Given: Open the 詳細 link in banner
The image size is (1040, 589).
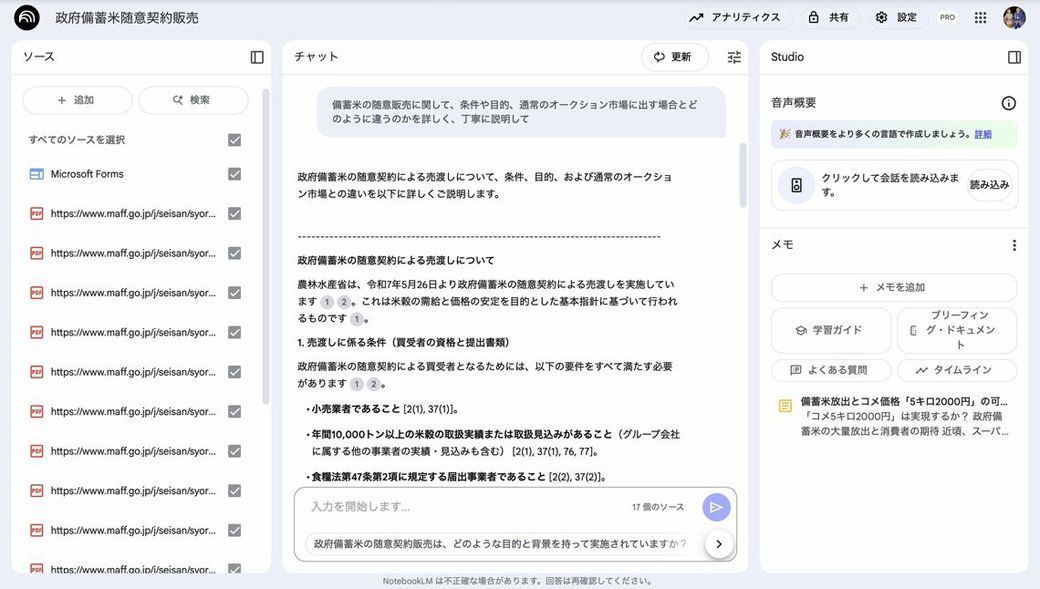Looking at the screenshot, I should [x=983, y=134].
